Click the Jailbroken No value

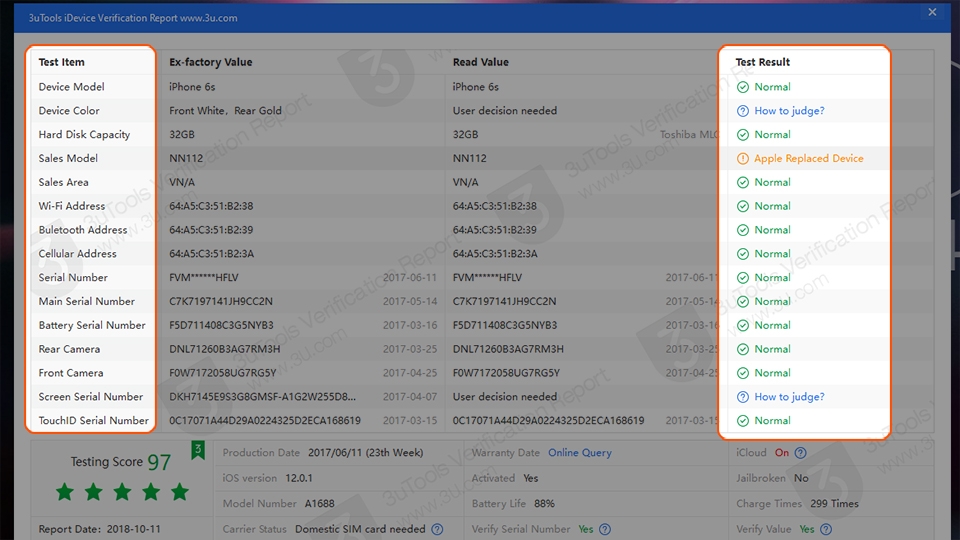click(801, 478)
